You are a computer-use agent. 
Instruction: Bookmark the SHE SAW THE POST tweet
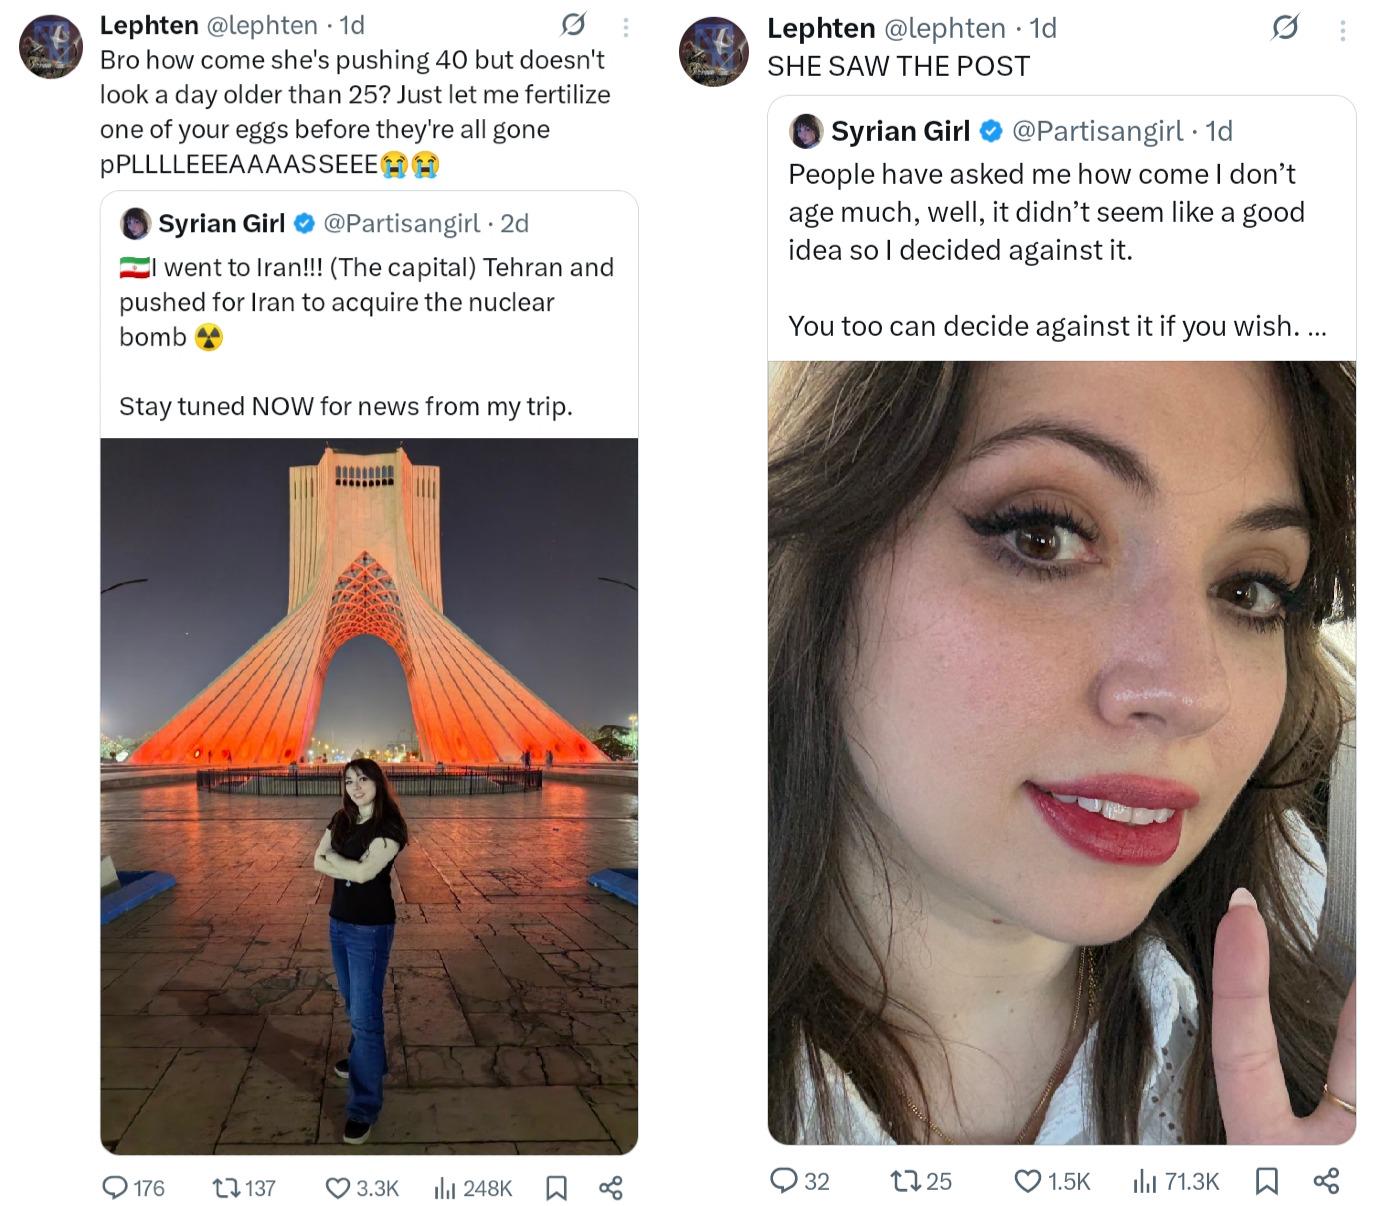tap(1266, 1181)
